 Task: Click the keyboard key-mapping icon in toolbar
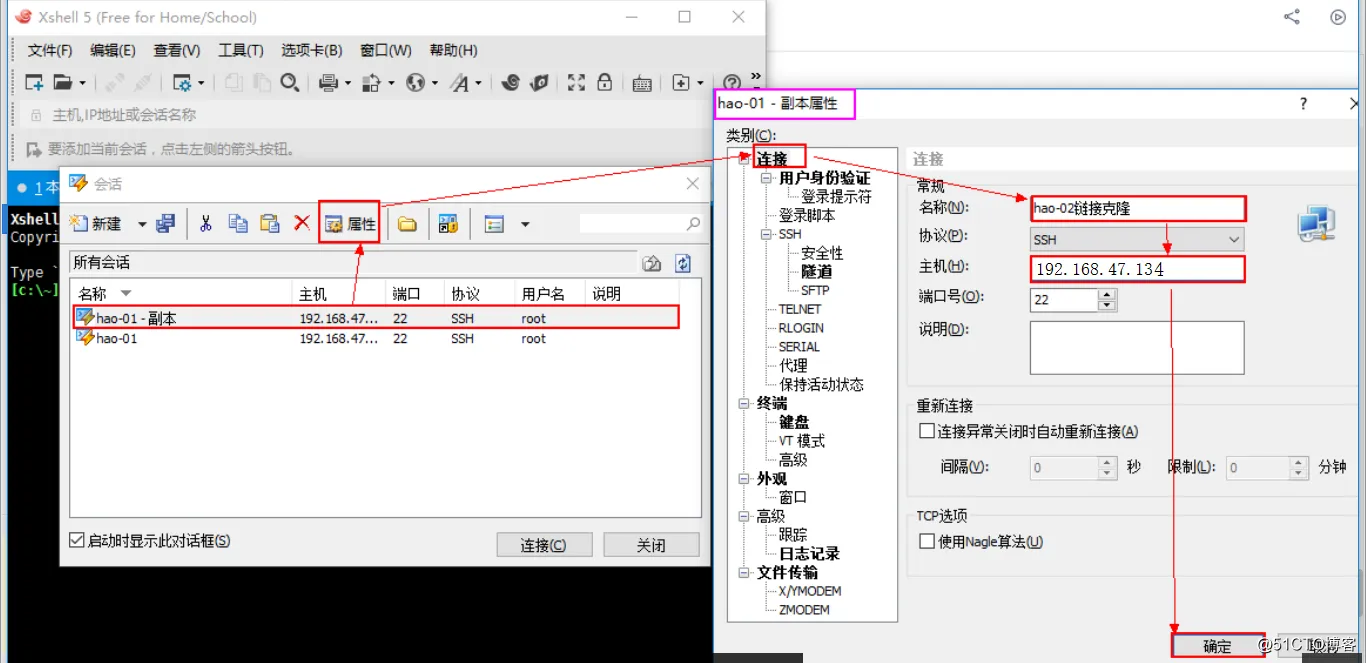642,83
